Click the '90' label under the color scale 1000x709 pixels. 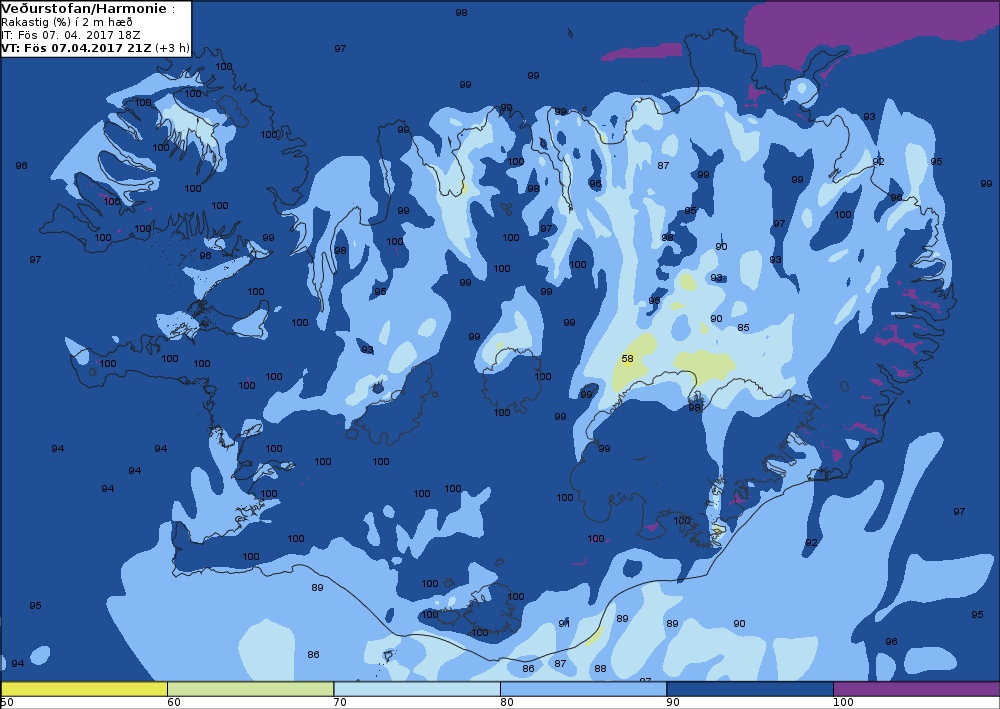tap(673, 703)
